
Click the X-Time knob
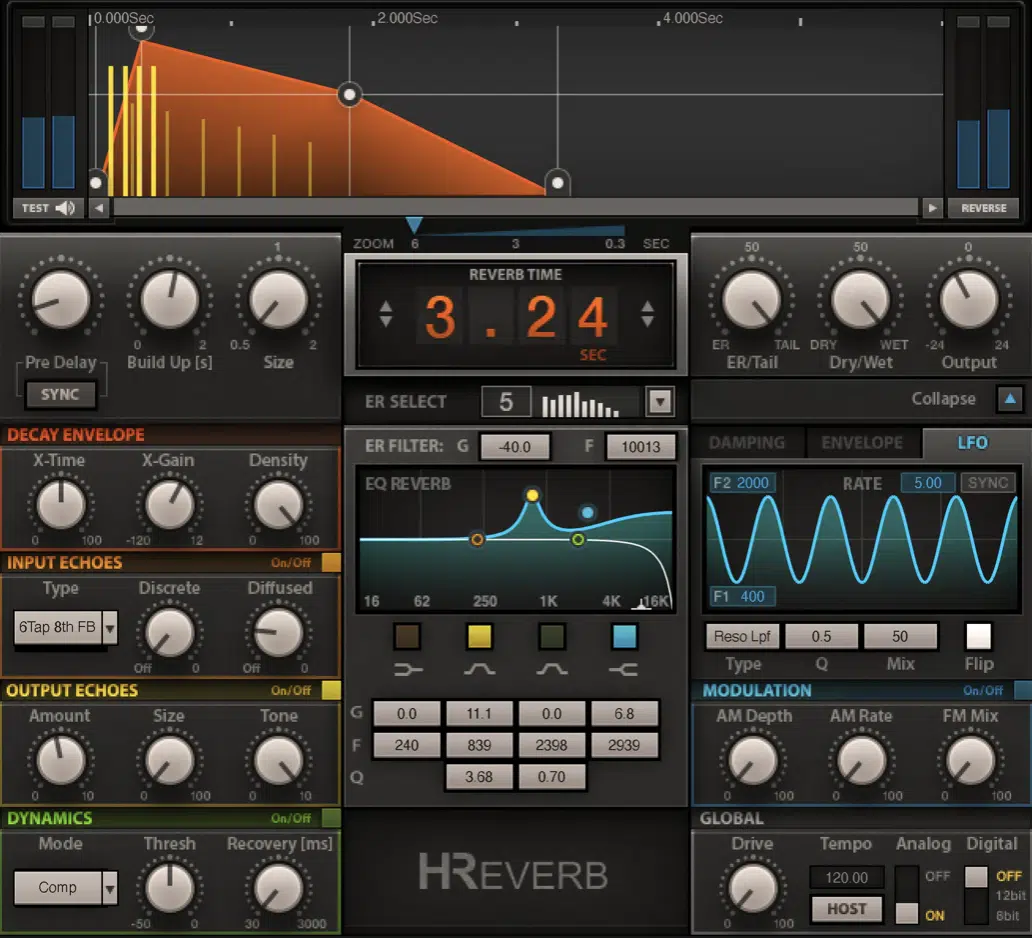click(x=61, y=505)
